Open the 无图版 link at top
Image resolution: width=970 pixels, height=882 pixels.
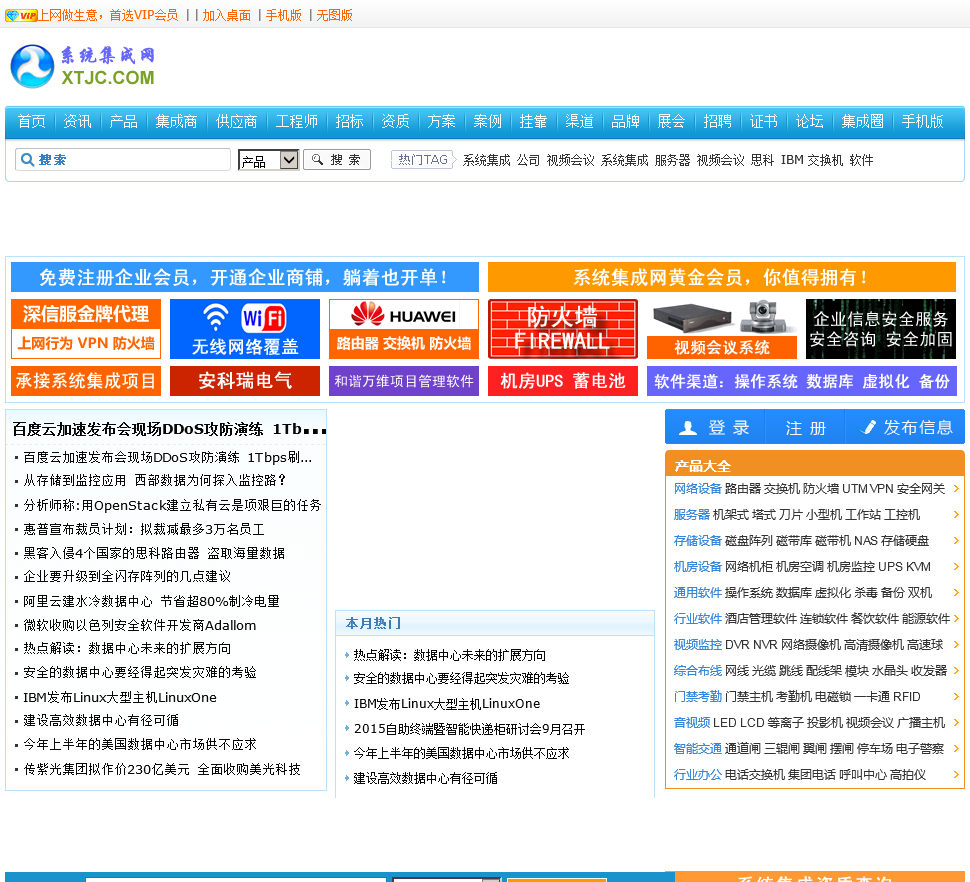click(x=334, y=15)
